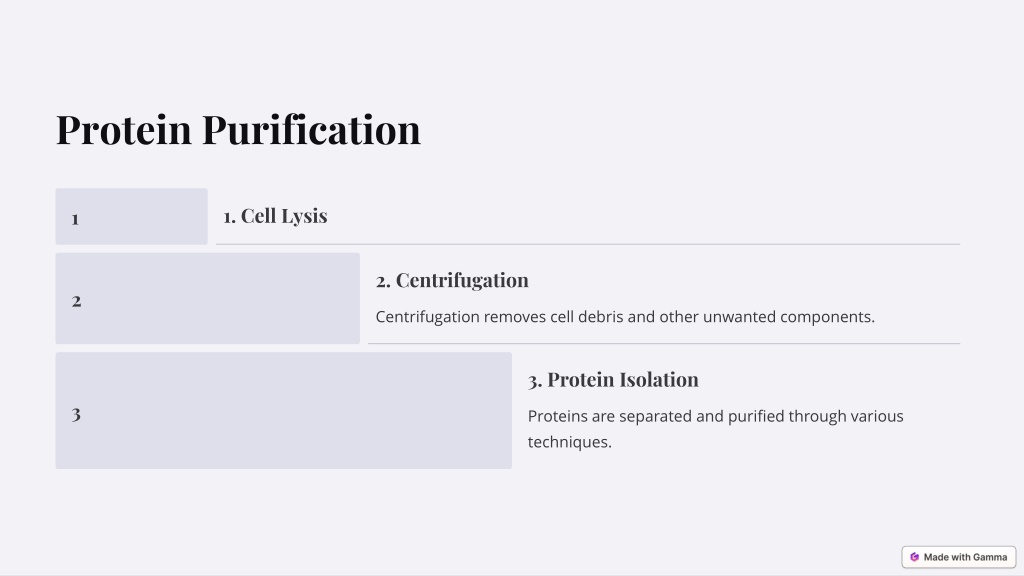This screenshot has width=1024, height=576.
Task: Click the '3. Protein Isolation' heading
Action: tap(613, 379)
